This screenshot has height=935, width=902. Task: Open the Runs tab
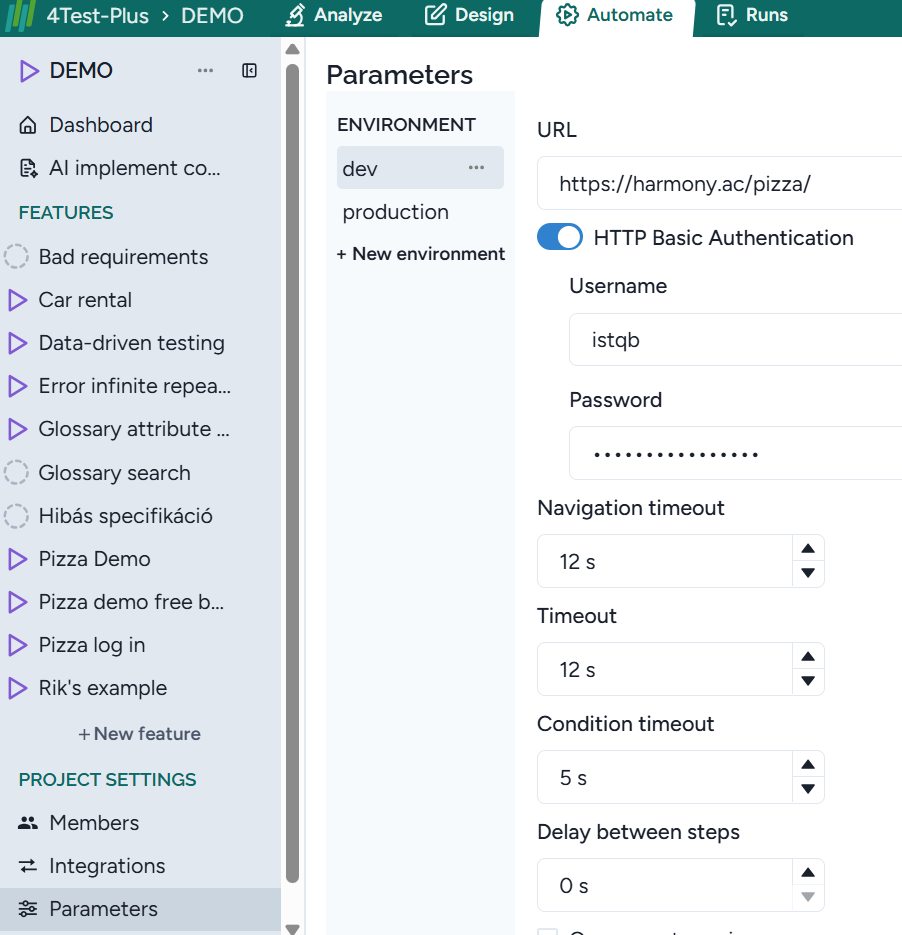752,16
